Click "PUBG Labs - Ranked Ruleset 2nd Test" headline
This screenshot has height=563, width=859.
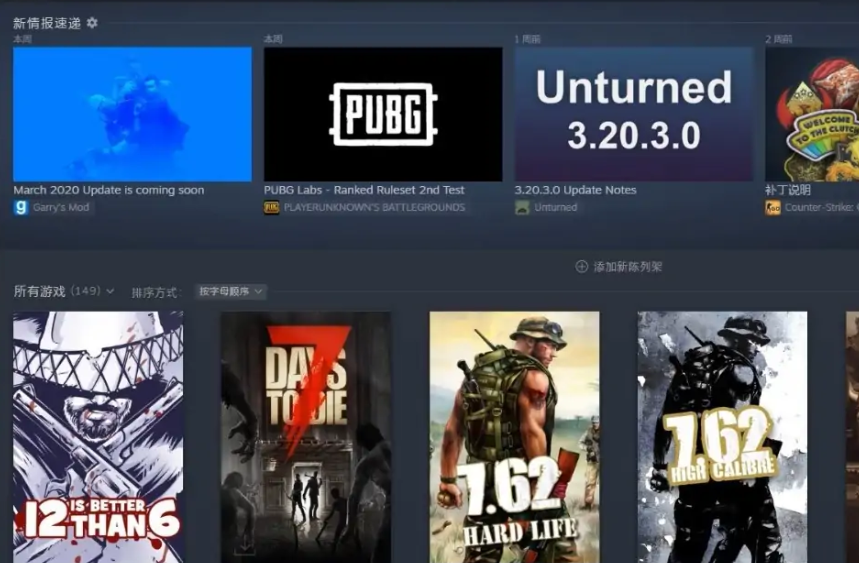tap(364, 190)
